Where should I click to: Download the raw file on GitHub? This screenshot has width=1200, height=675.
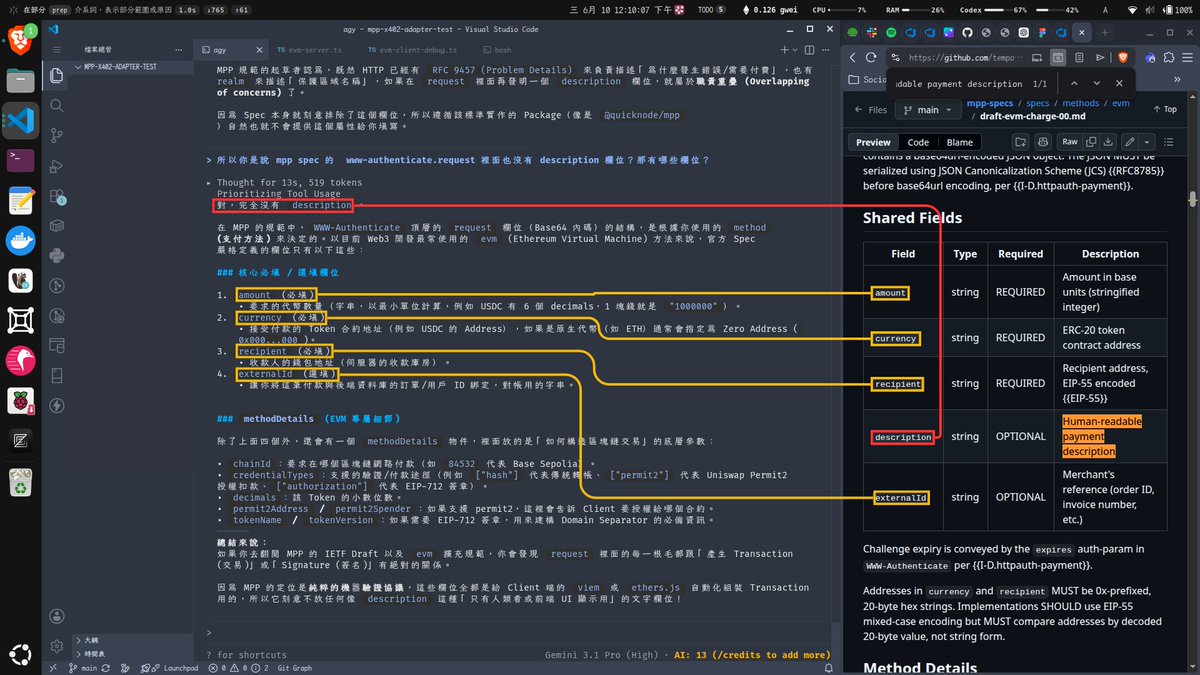pyautogui.click(x=1107, y=142)
